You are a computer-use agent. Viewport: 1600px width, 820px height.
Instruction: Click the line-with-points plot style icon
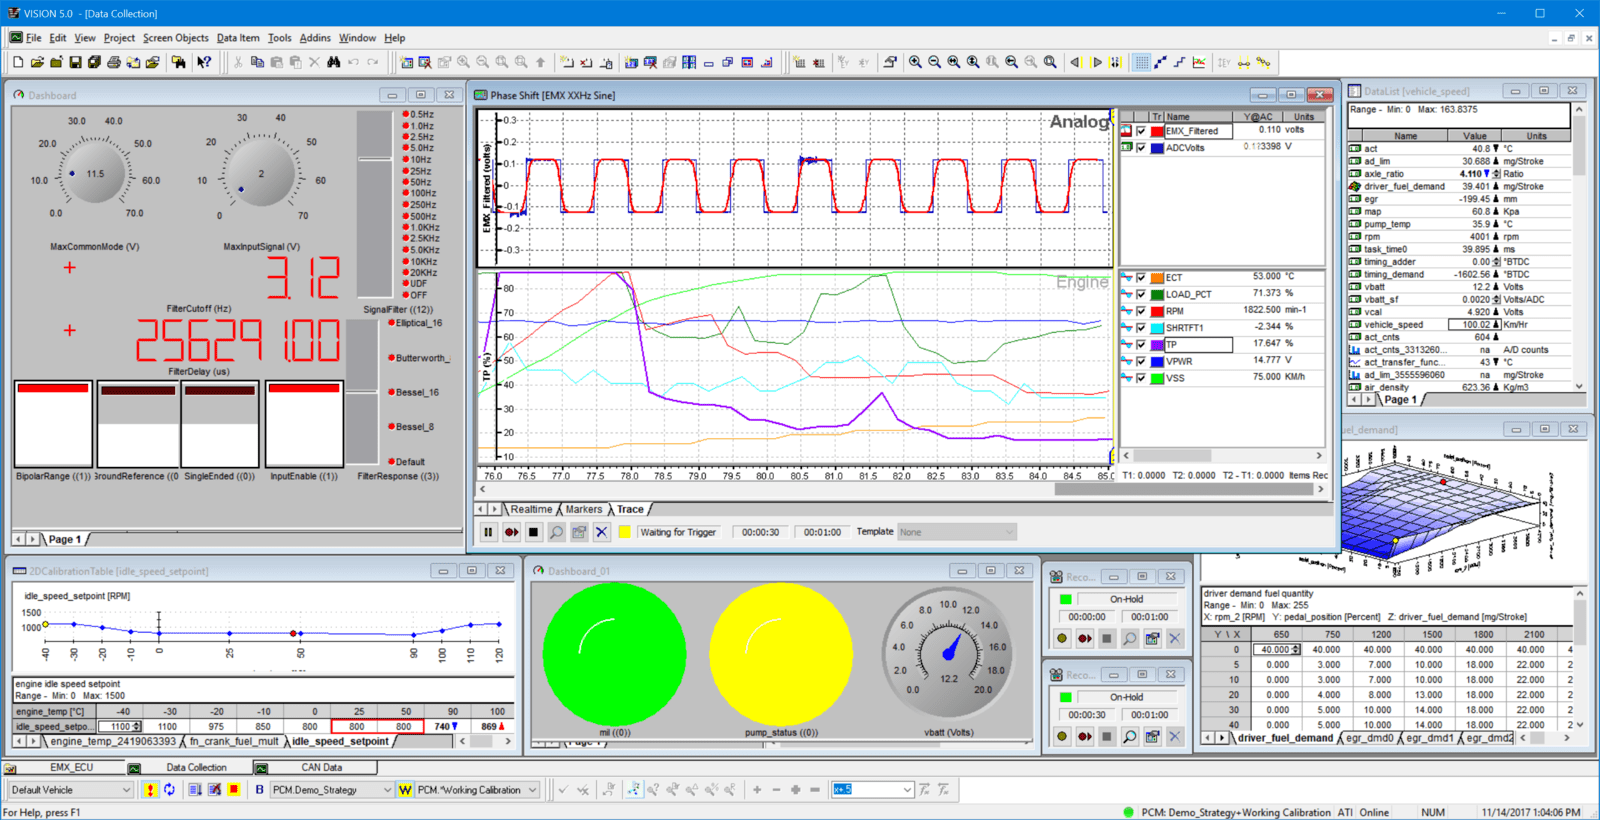[x=1160, y=62]
